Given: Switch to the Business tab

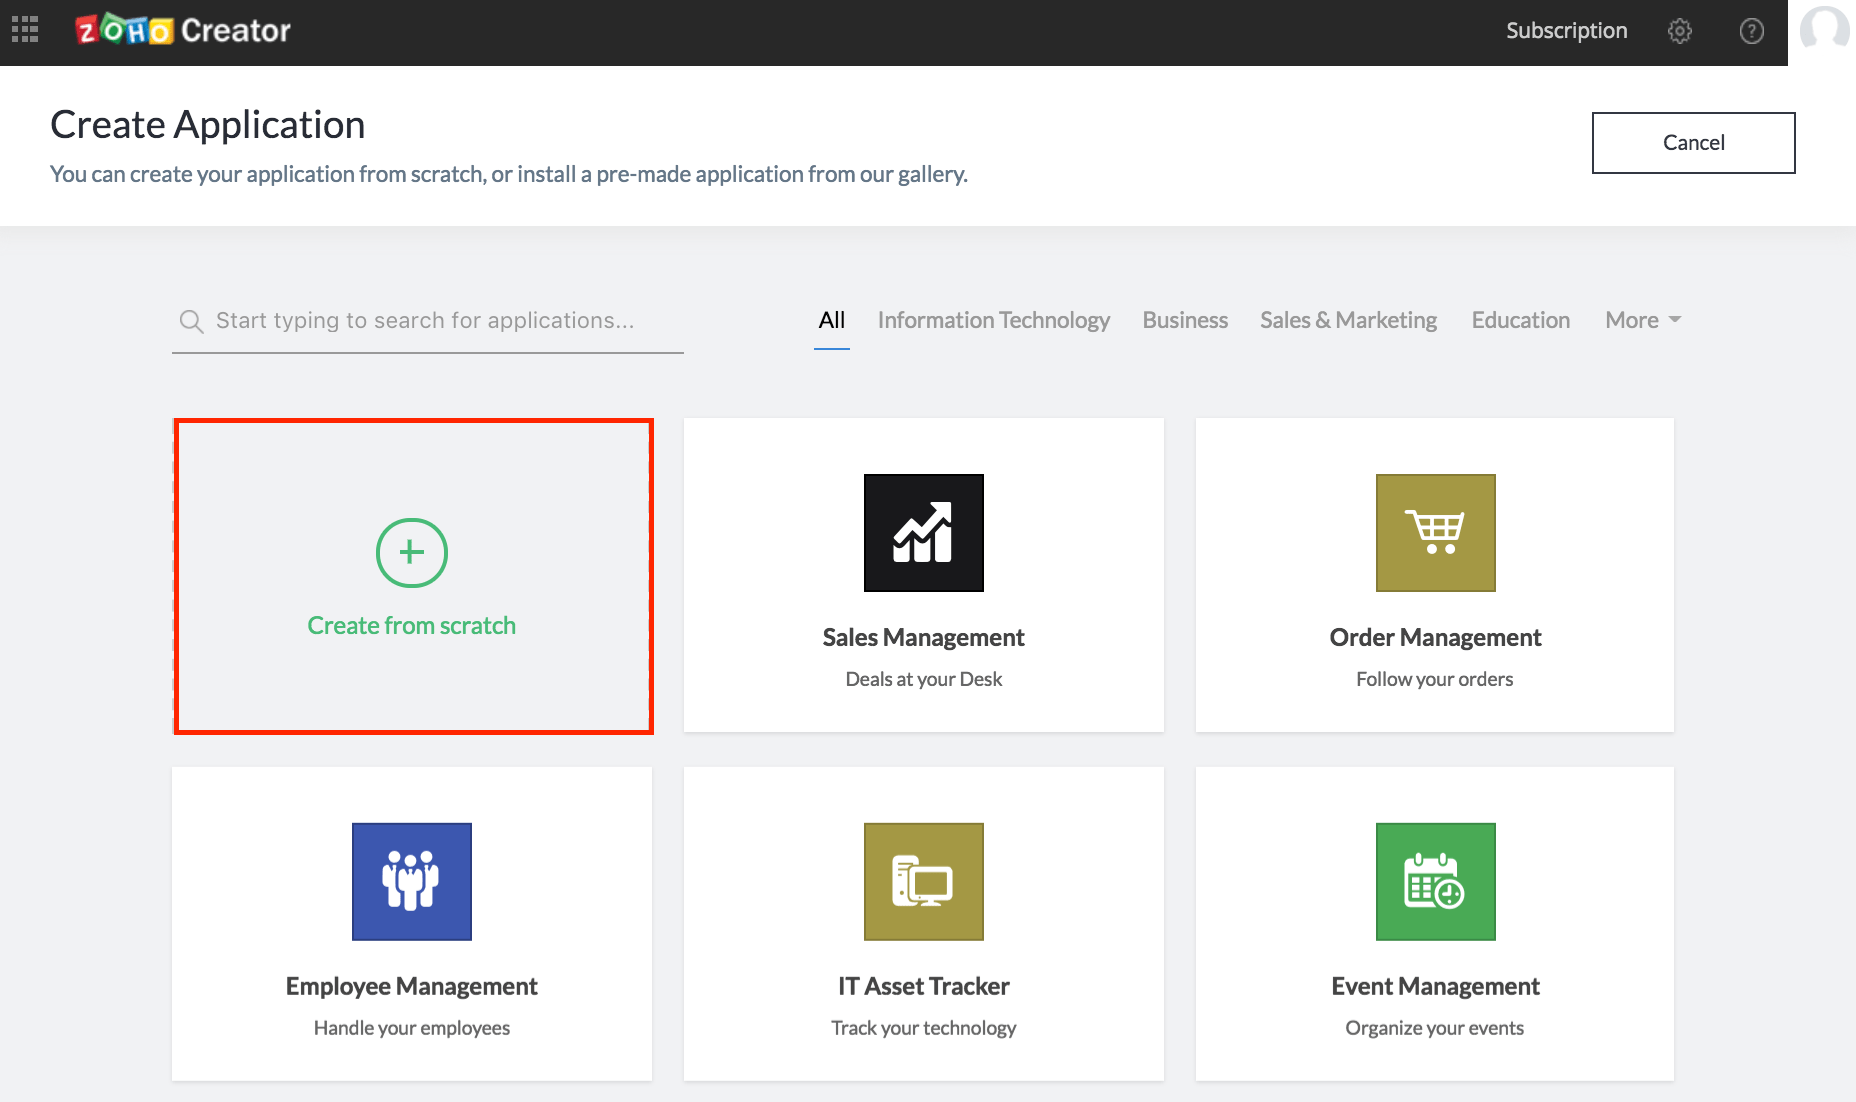Looking at the screenshot, I should (1185, 320).
